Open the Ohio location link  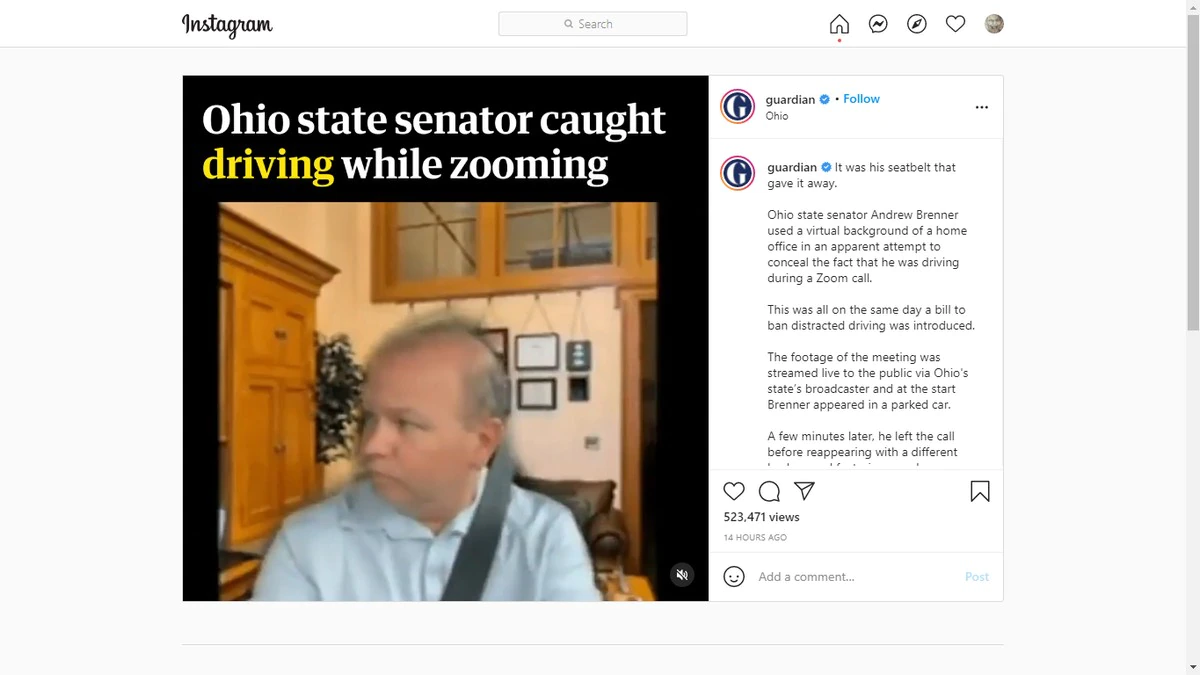(x=777, y=116)
